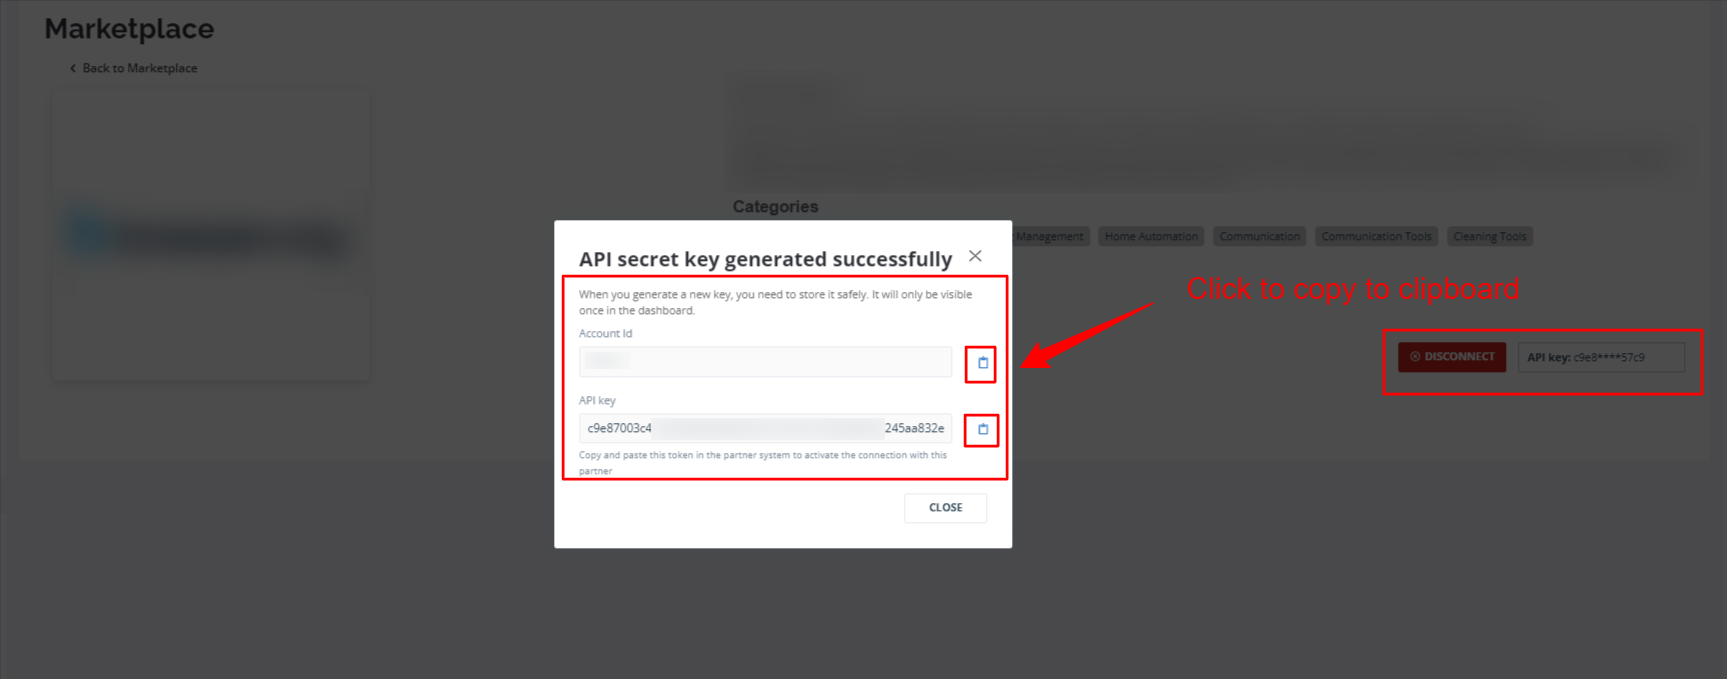The image size is (1727, 679).
Task: Click the partly hidden Management category tag
Action: (1050, 237)
